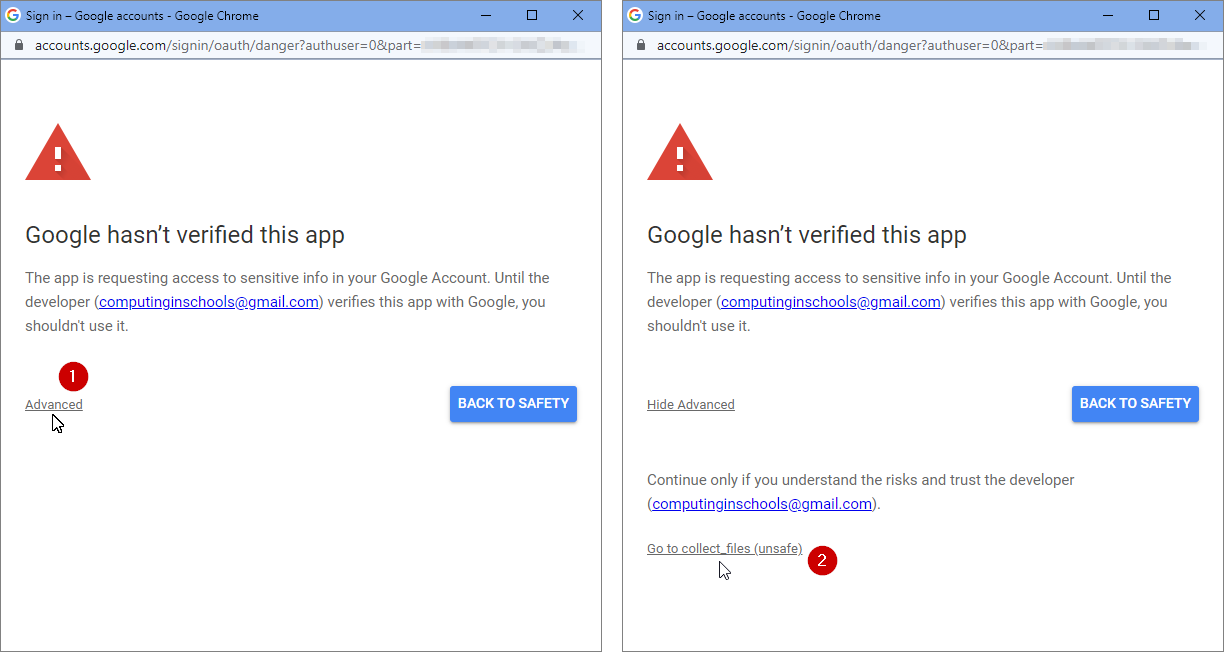Open developer email link below the 'Continue only' sentence
Image resolution: width=1224 pixels, height=652 pixels.
pyautogui.click(x=762, y=504)
